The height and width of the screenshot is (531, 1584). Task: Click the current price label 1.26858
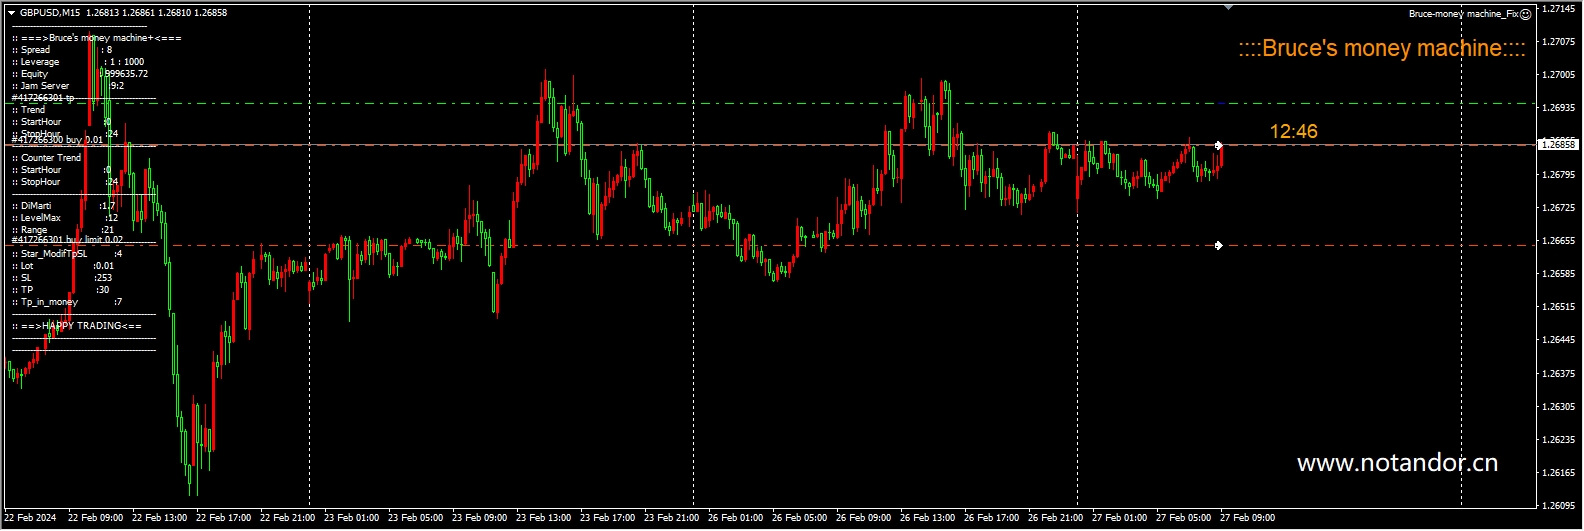pos(1557,144)
